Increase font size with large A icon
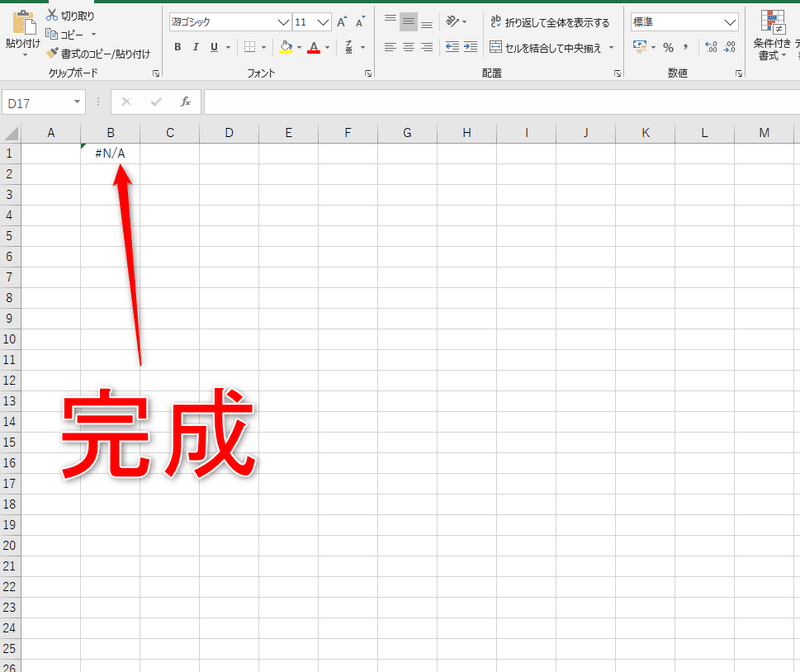Image resolution: width=800 pixels, height=672 pixels. [341, 22]
